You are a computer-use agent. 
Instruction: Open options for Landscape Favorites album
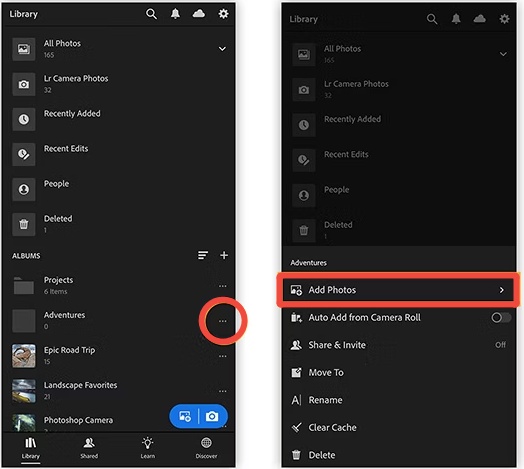[x=223, y=391]
